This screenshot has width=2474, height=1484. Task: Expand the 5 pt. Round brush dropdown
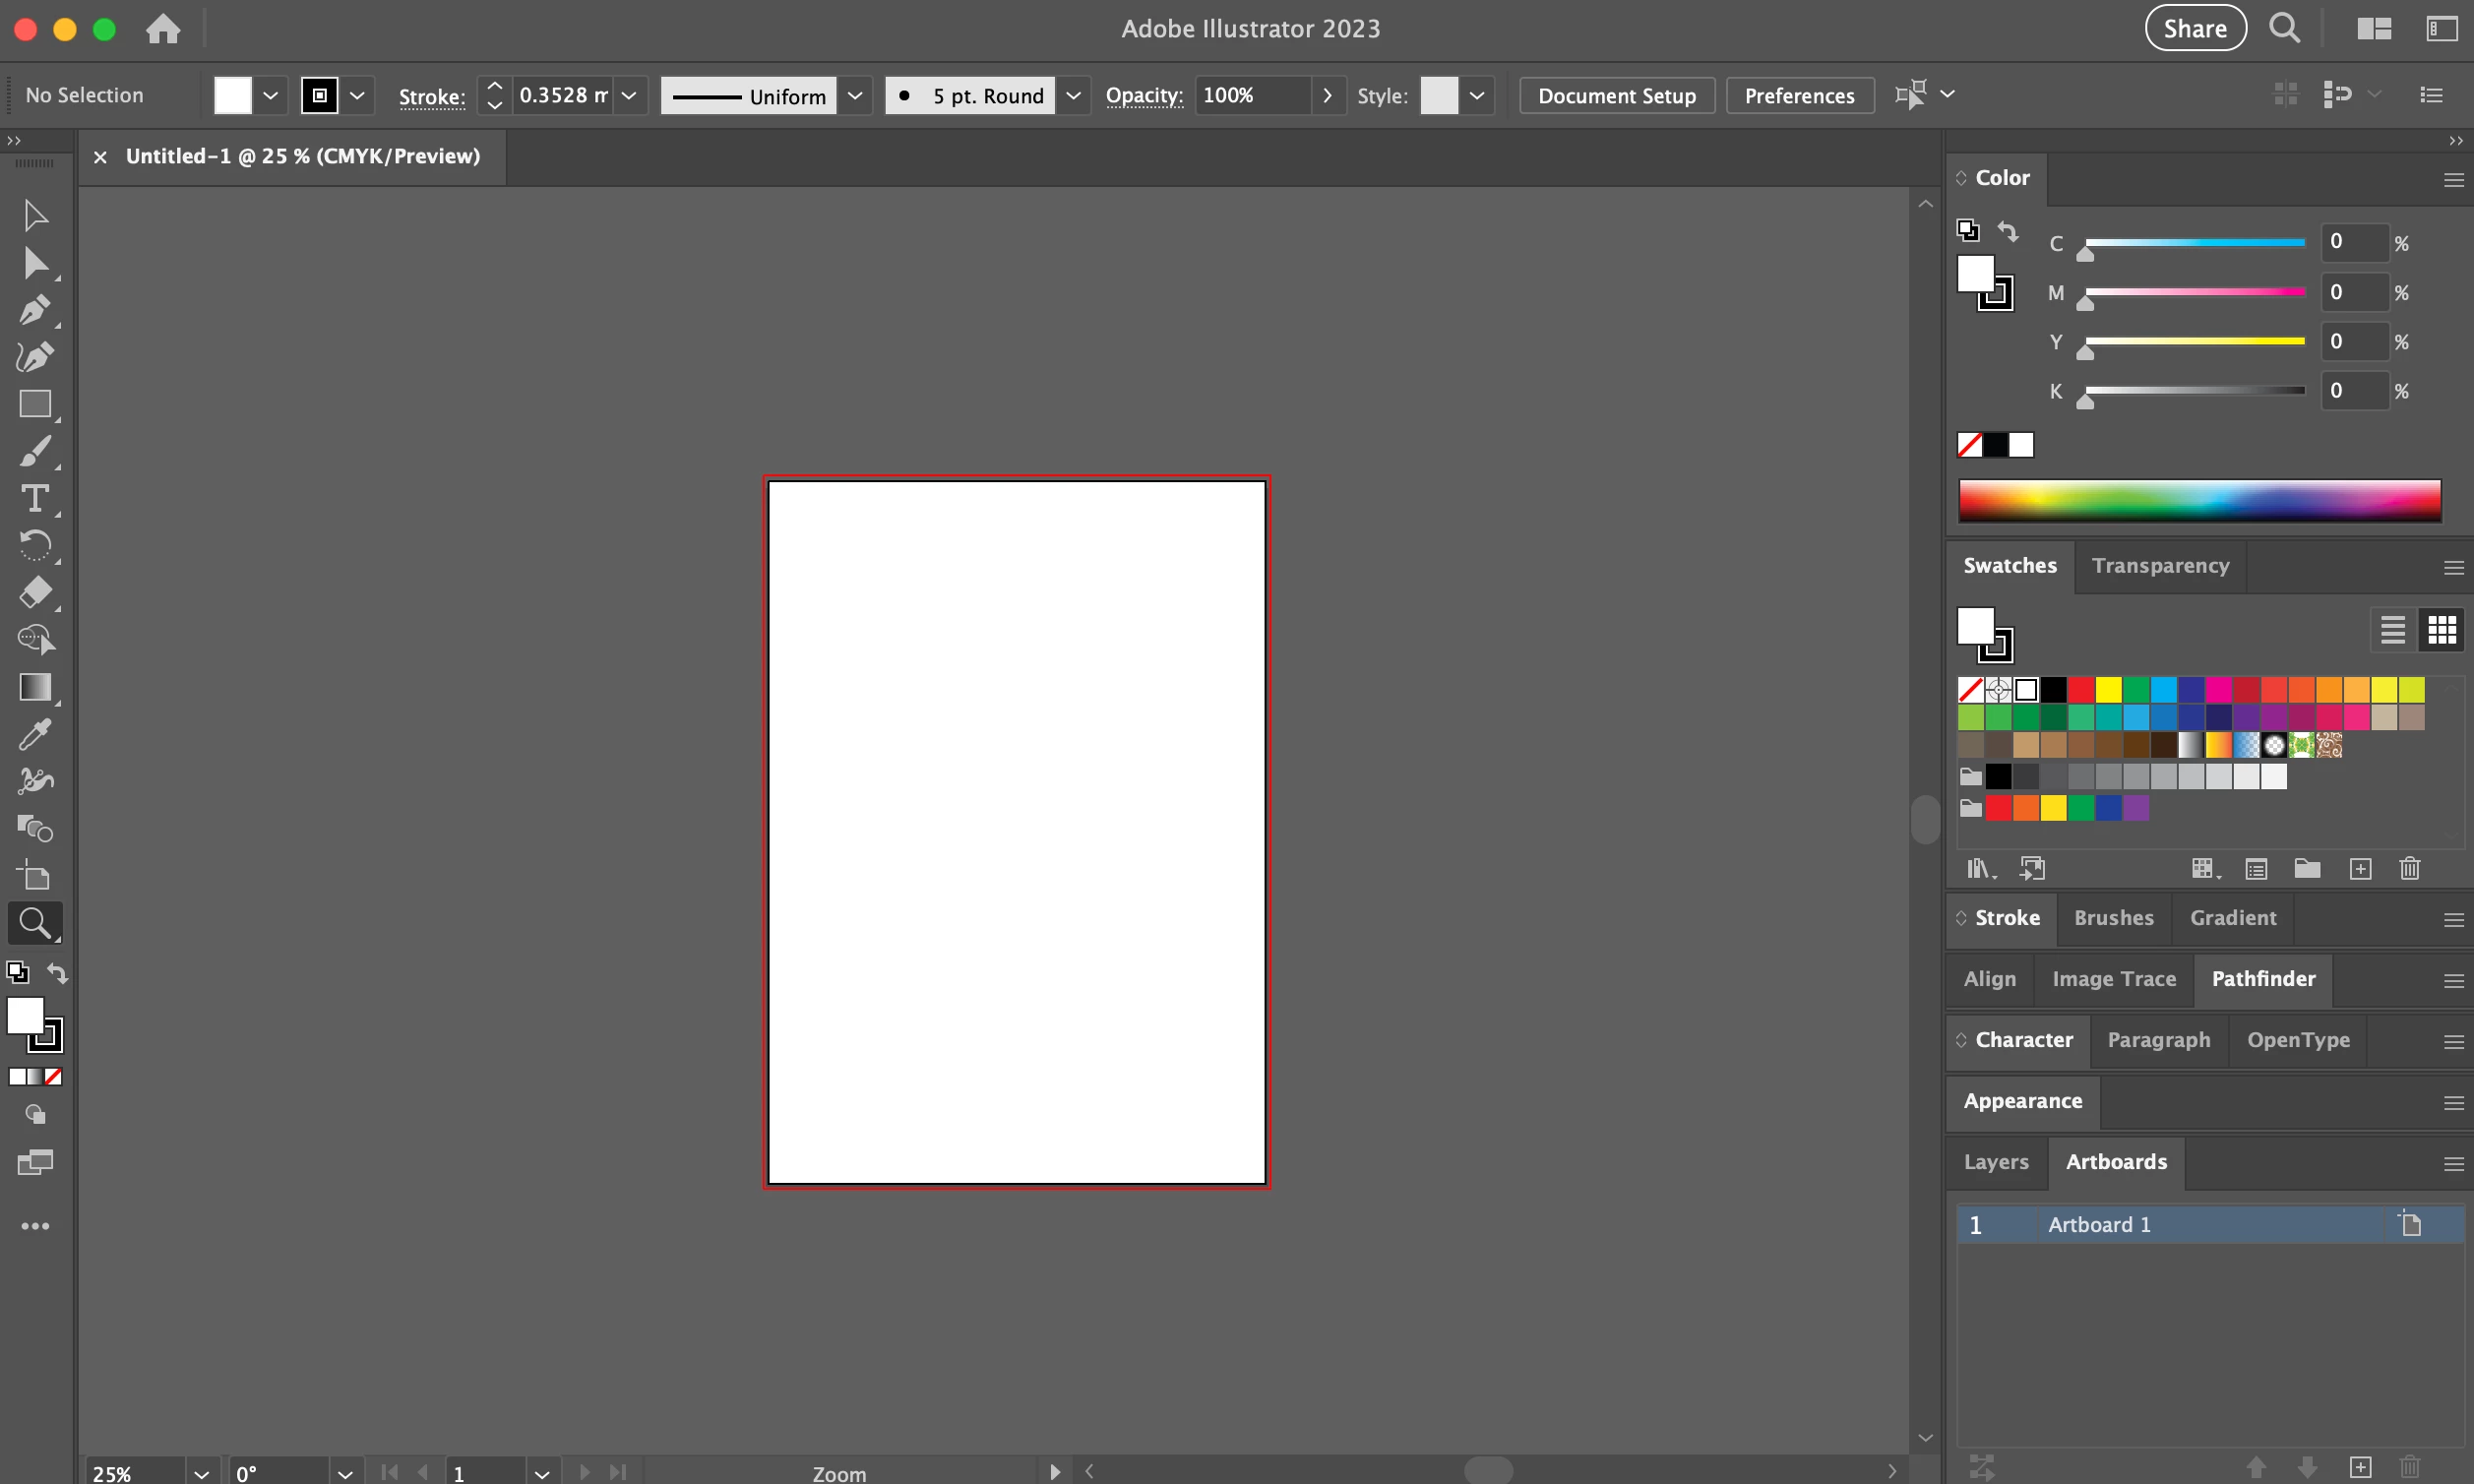pyautogui.click(x=1073, y=96)
